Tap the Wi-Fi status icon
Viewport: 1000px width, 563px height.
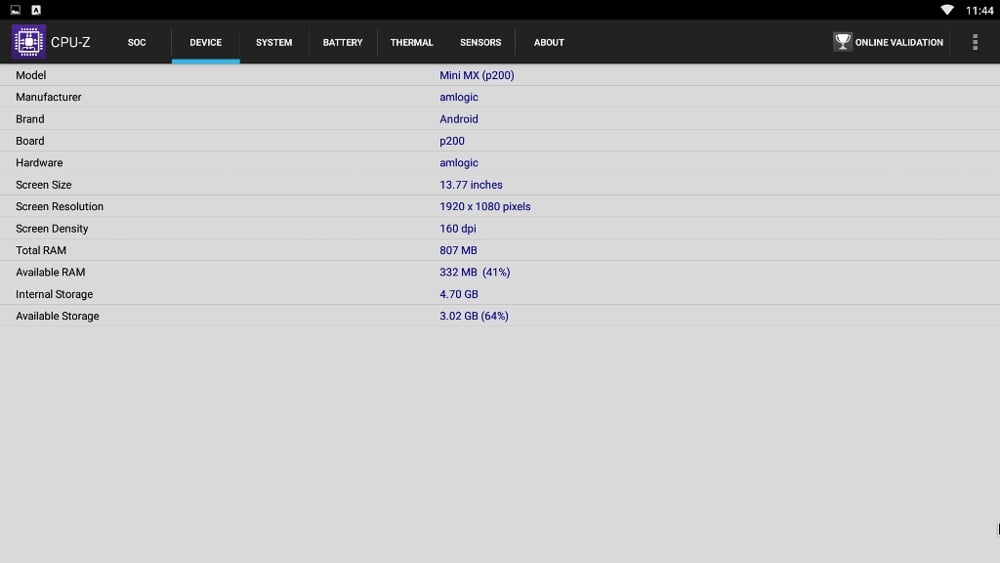pos(946,10)
